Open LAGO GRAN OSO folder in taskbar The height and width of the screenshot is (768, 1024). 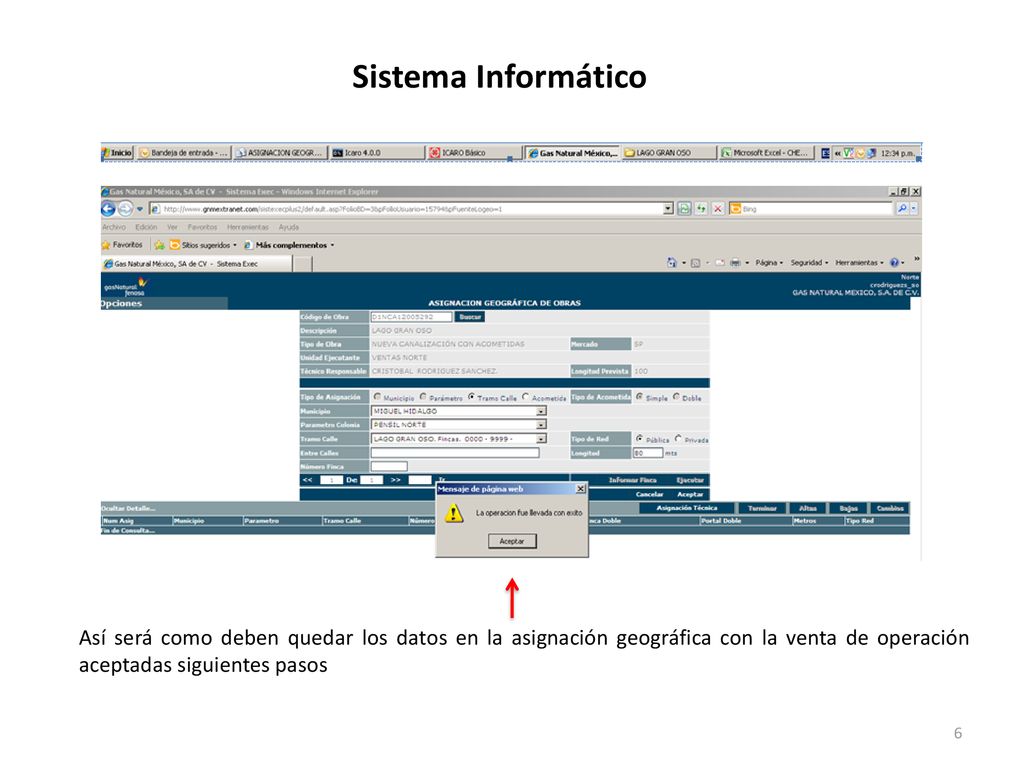667,153
